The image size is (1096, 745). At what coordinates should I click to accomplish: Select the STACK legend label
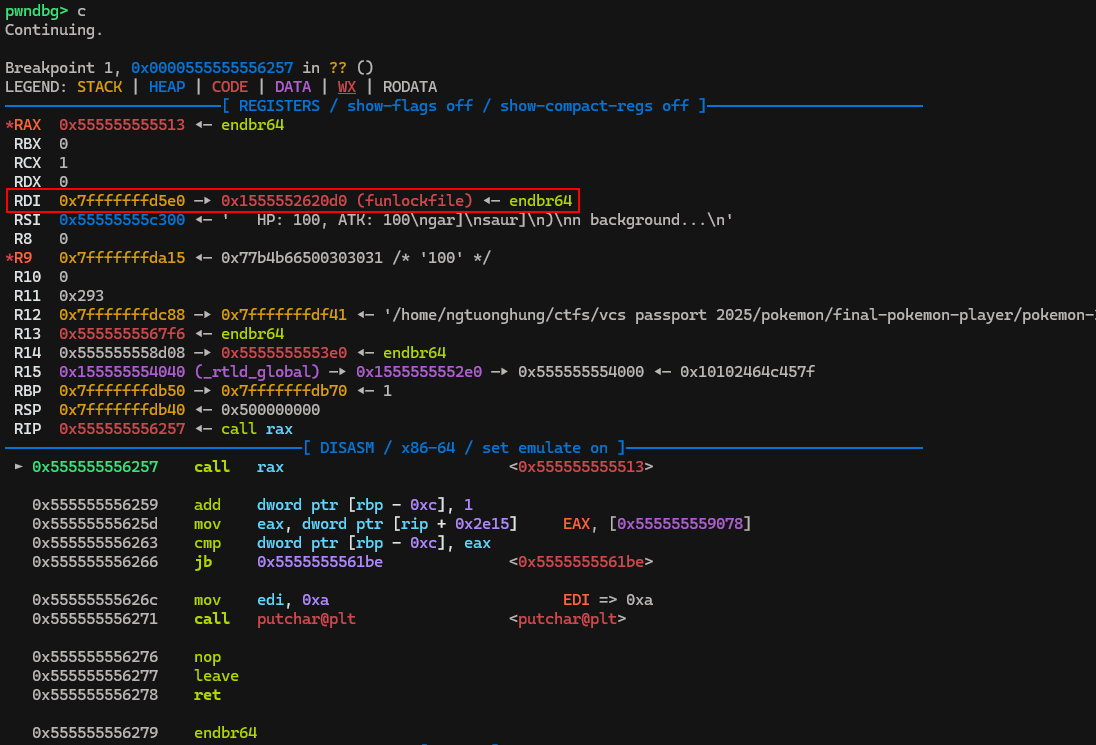(x=99, y=87)
